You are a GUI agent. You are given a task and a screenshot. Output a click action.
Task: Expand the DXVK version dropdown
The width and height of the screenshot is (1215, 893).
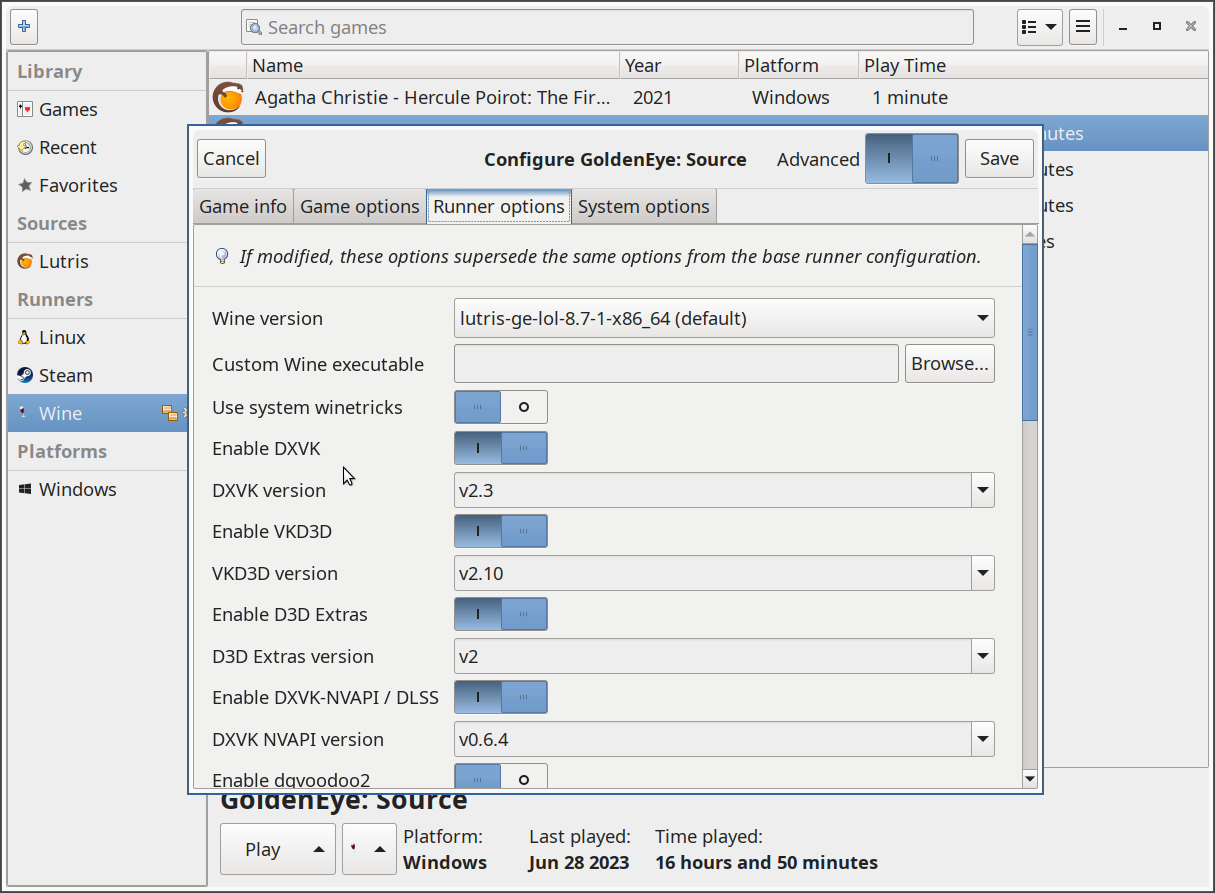pos(724,490)
